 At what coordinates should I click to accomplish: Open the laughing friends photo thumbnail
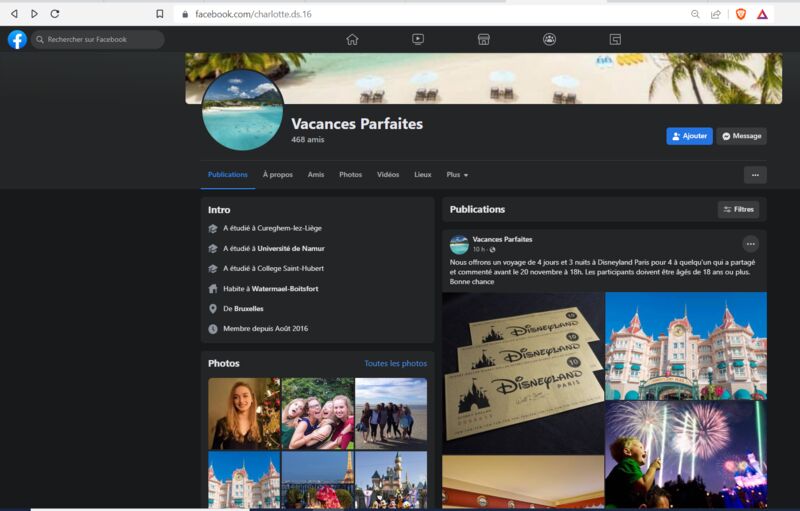[x=317, y=414]
